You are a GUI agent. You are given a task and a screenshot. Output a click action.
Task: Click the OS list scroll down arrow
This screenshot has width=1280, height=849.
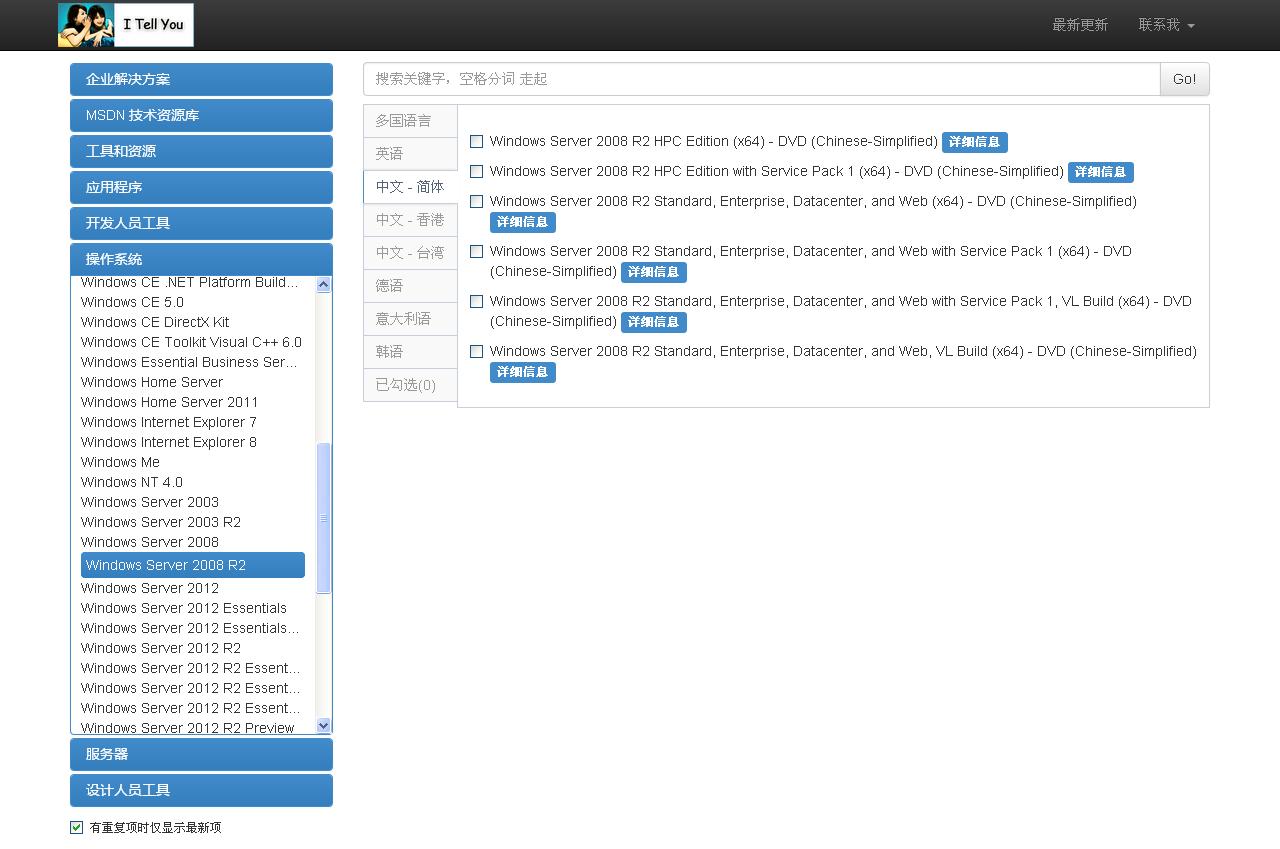coord(323,725)
